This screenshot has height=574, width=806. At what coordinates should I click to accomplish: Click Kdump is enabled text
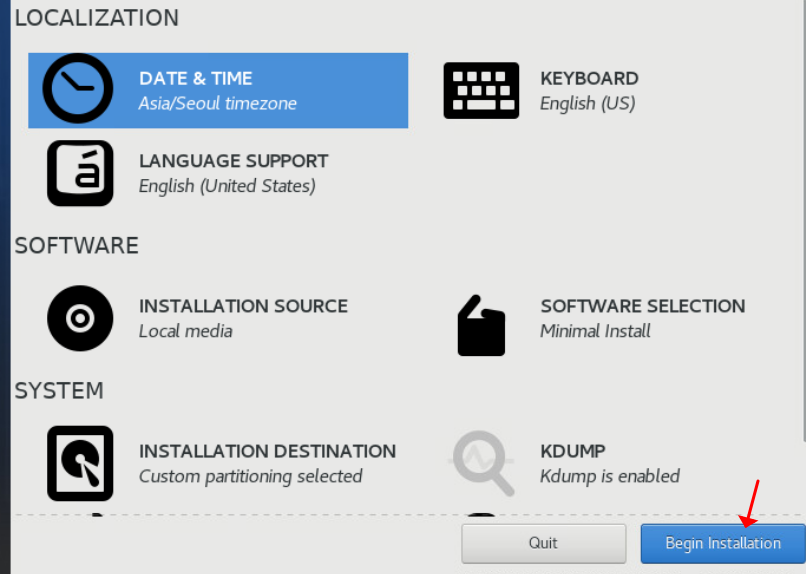tap(610, 476)
